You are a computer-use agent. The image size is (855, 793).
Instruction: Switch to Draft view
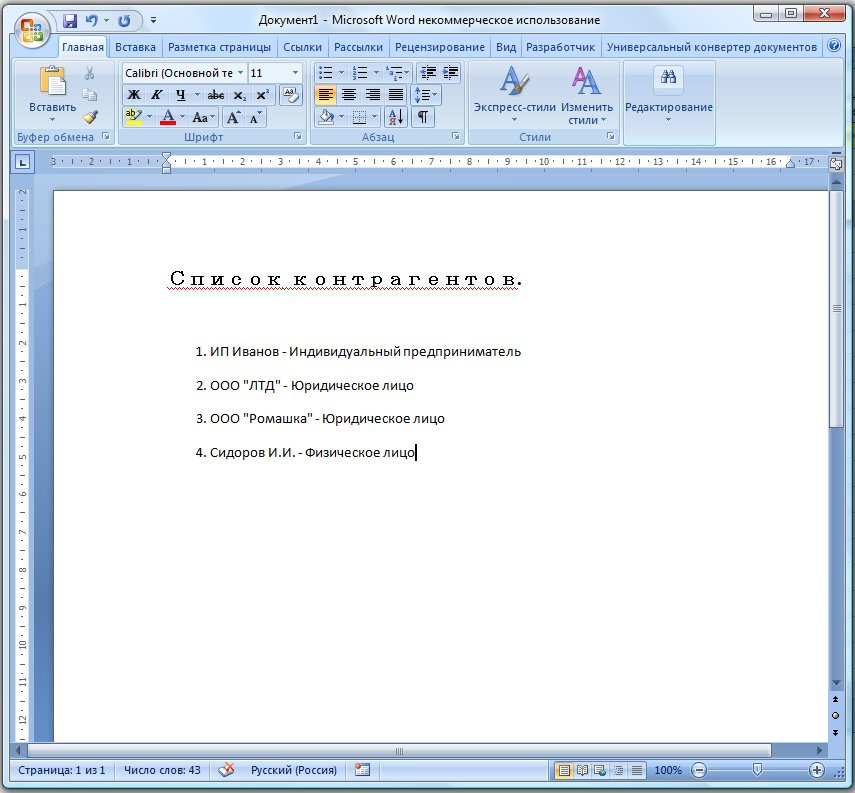point(636,770)
